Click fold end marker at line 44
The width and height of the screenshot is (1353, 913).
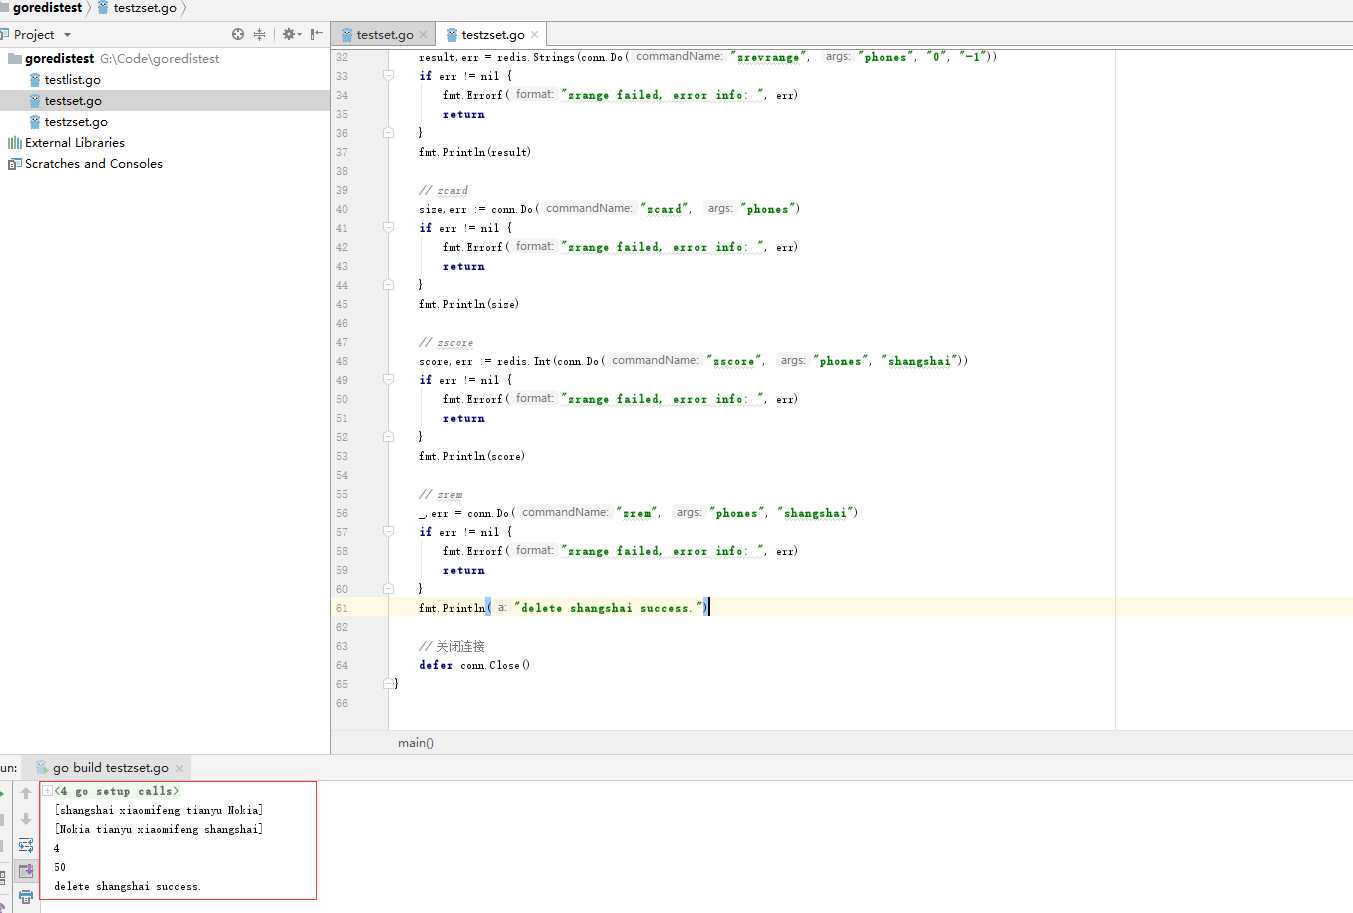[x=388, y=285]
